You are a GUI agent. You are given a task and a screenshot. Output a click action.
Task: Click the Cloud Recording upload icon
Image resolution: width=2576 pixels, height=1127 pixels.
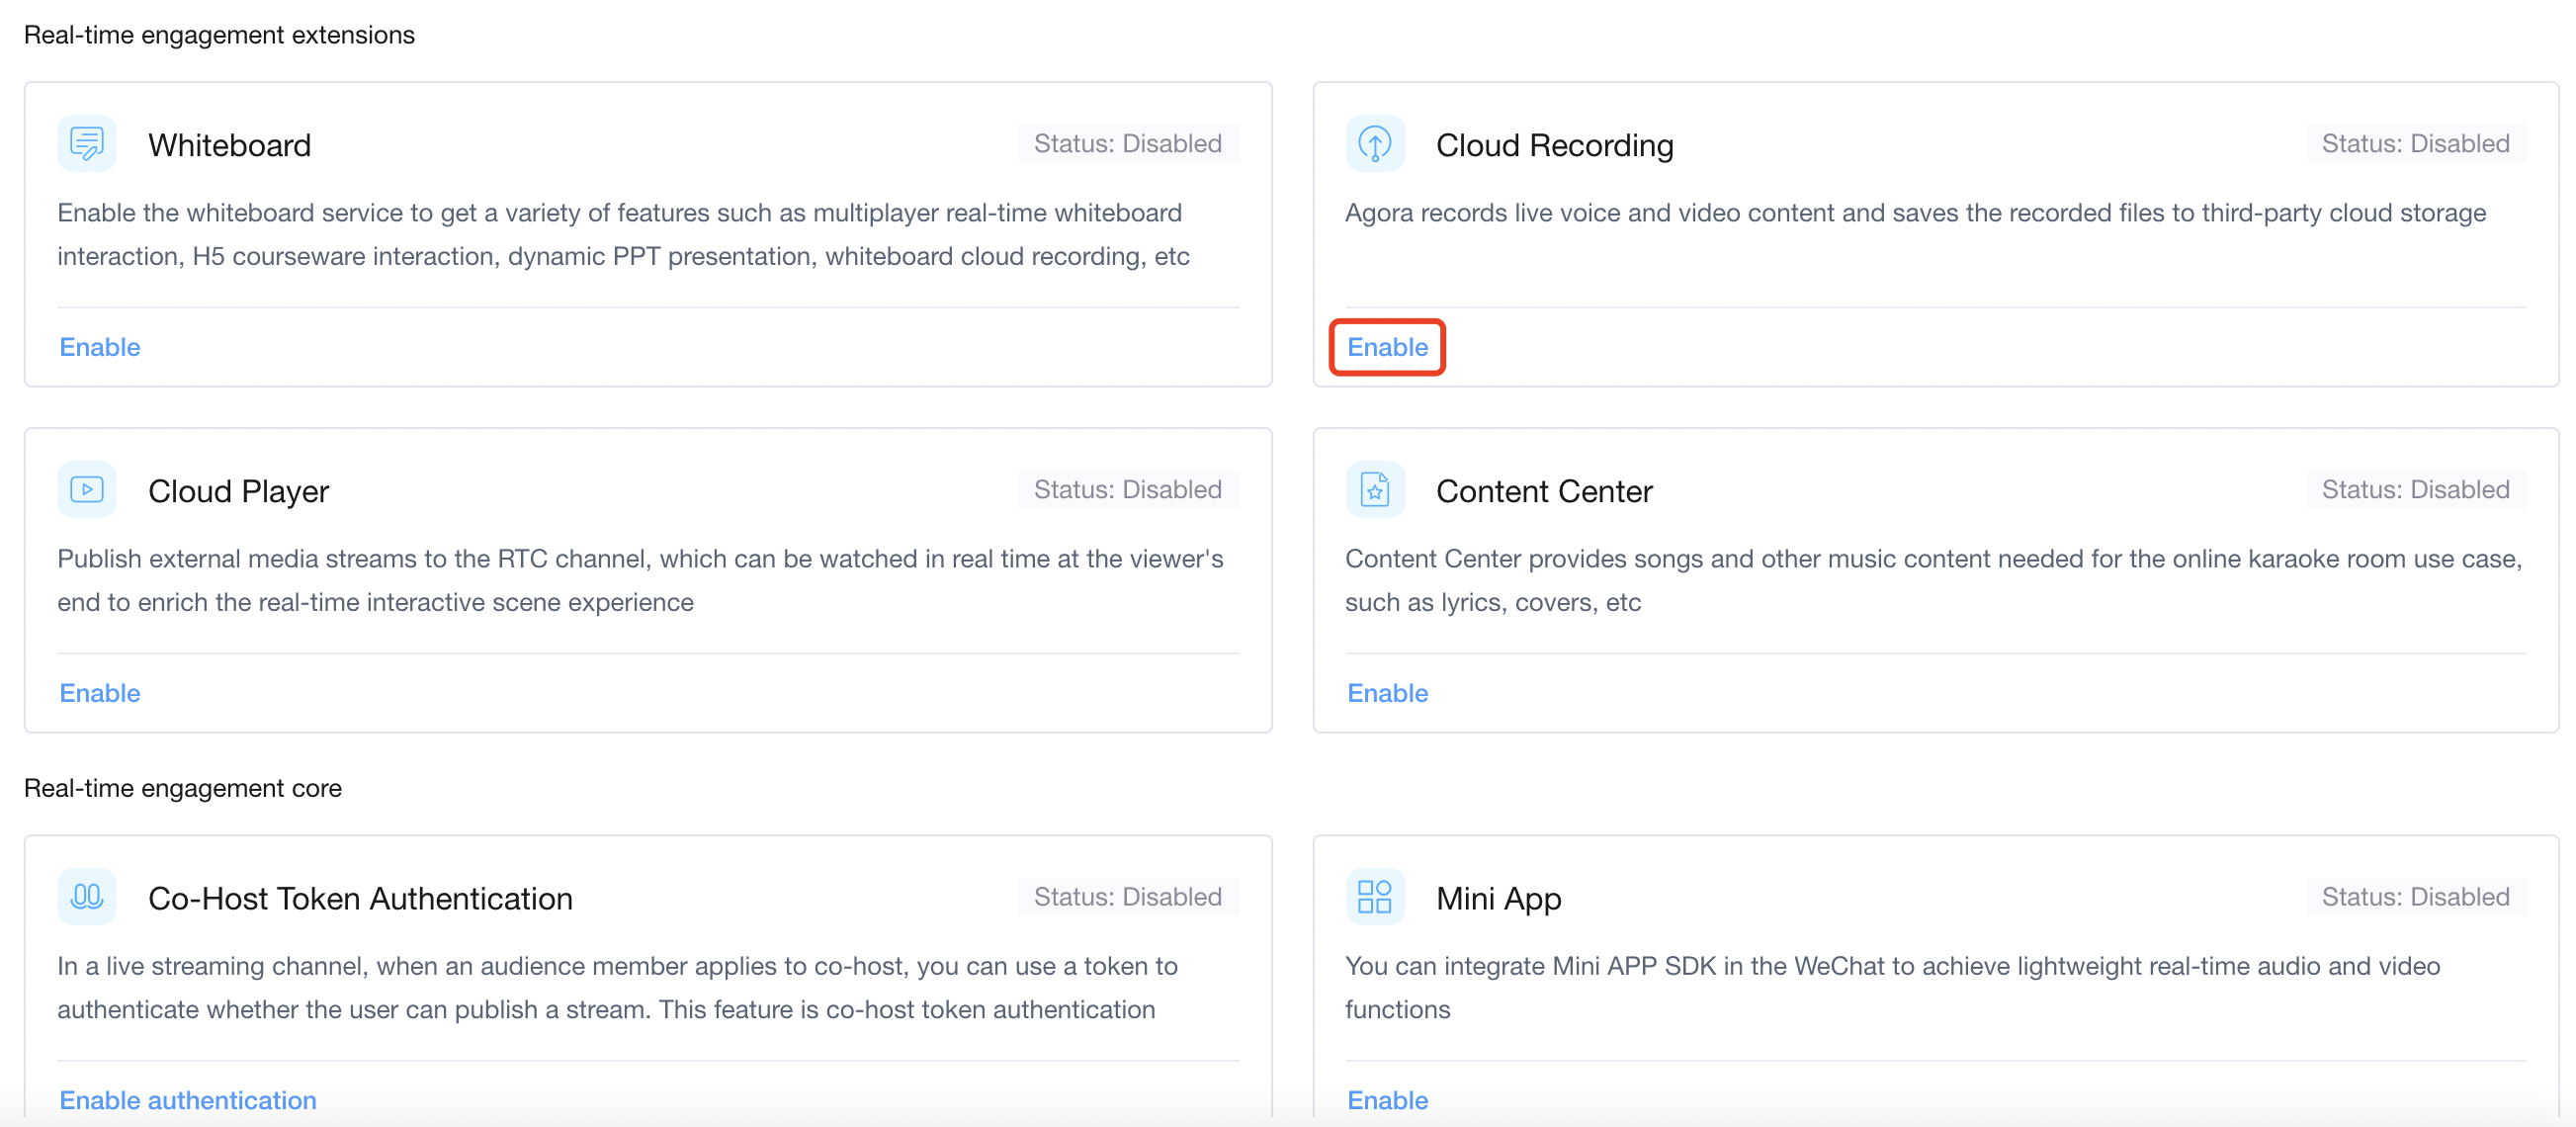pos(1375,144)
